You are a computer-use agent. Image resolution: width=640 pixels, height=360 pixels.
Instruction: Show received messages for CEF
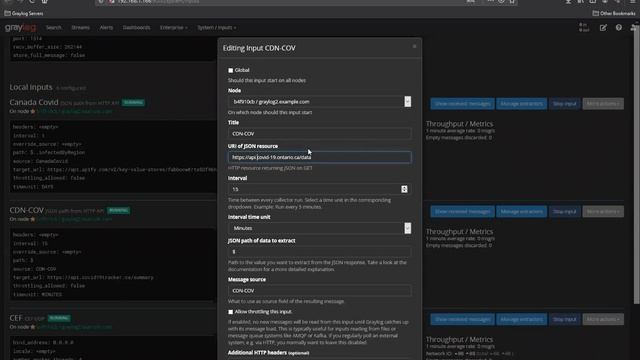coord(462,319)
